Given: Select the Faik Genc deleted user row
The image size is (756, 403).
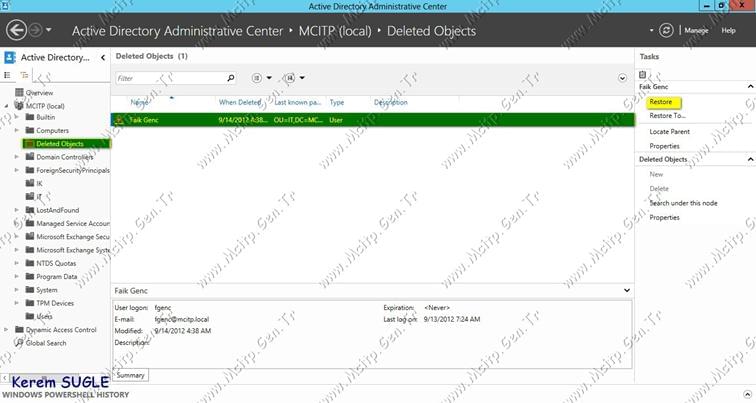Looking at the screenshot, I should (x=373, y=120).
